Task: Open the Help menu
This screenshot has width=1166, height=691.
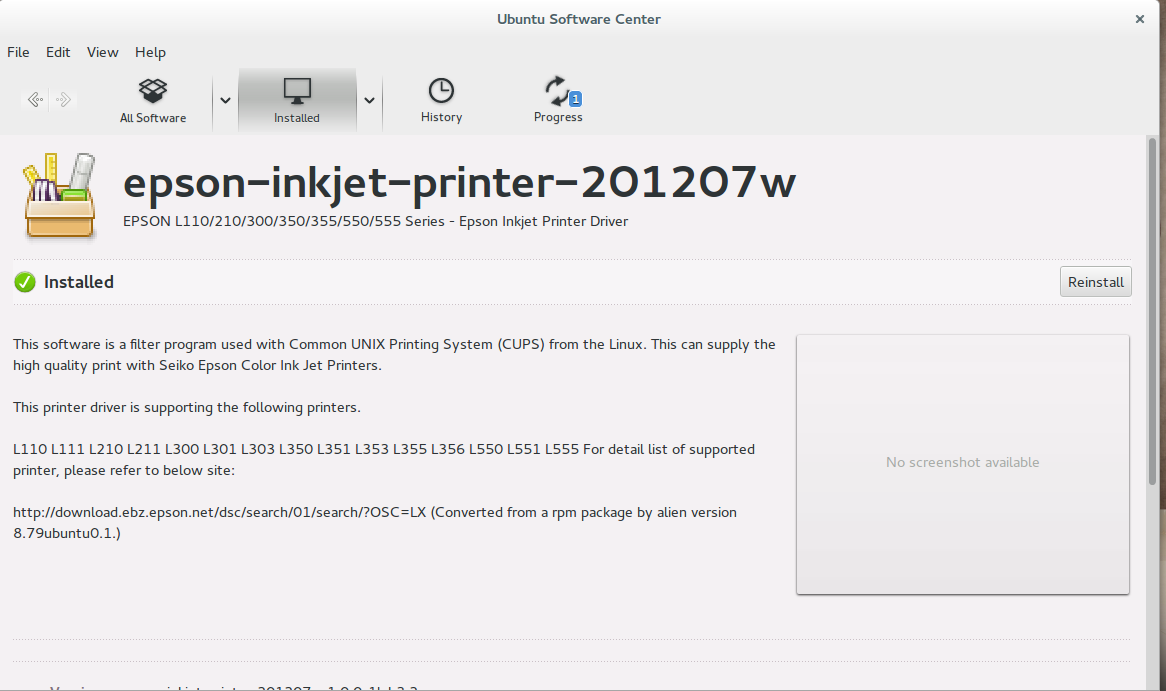Action: point(150,52)
